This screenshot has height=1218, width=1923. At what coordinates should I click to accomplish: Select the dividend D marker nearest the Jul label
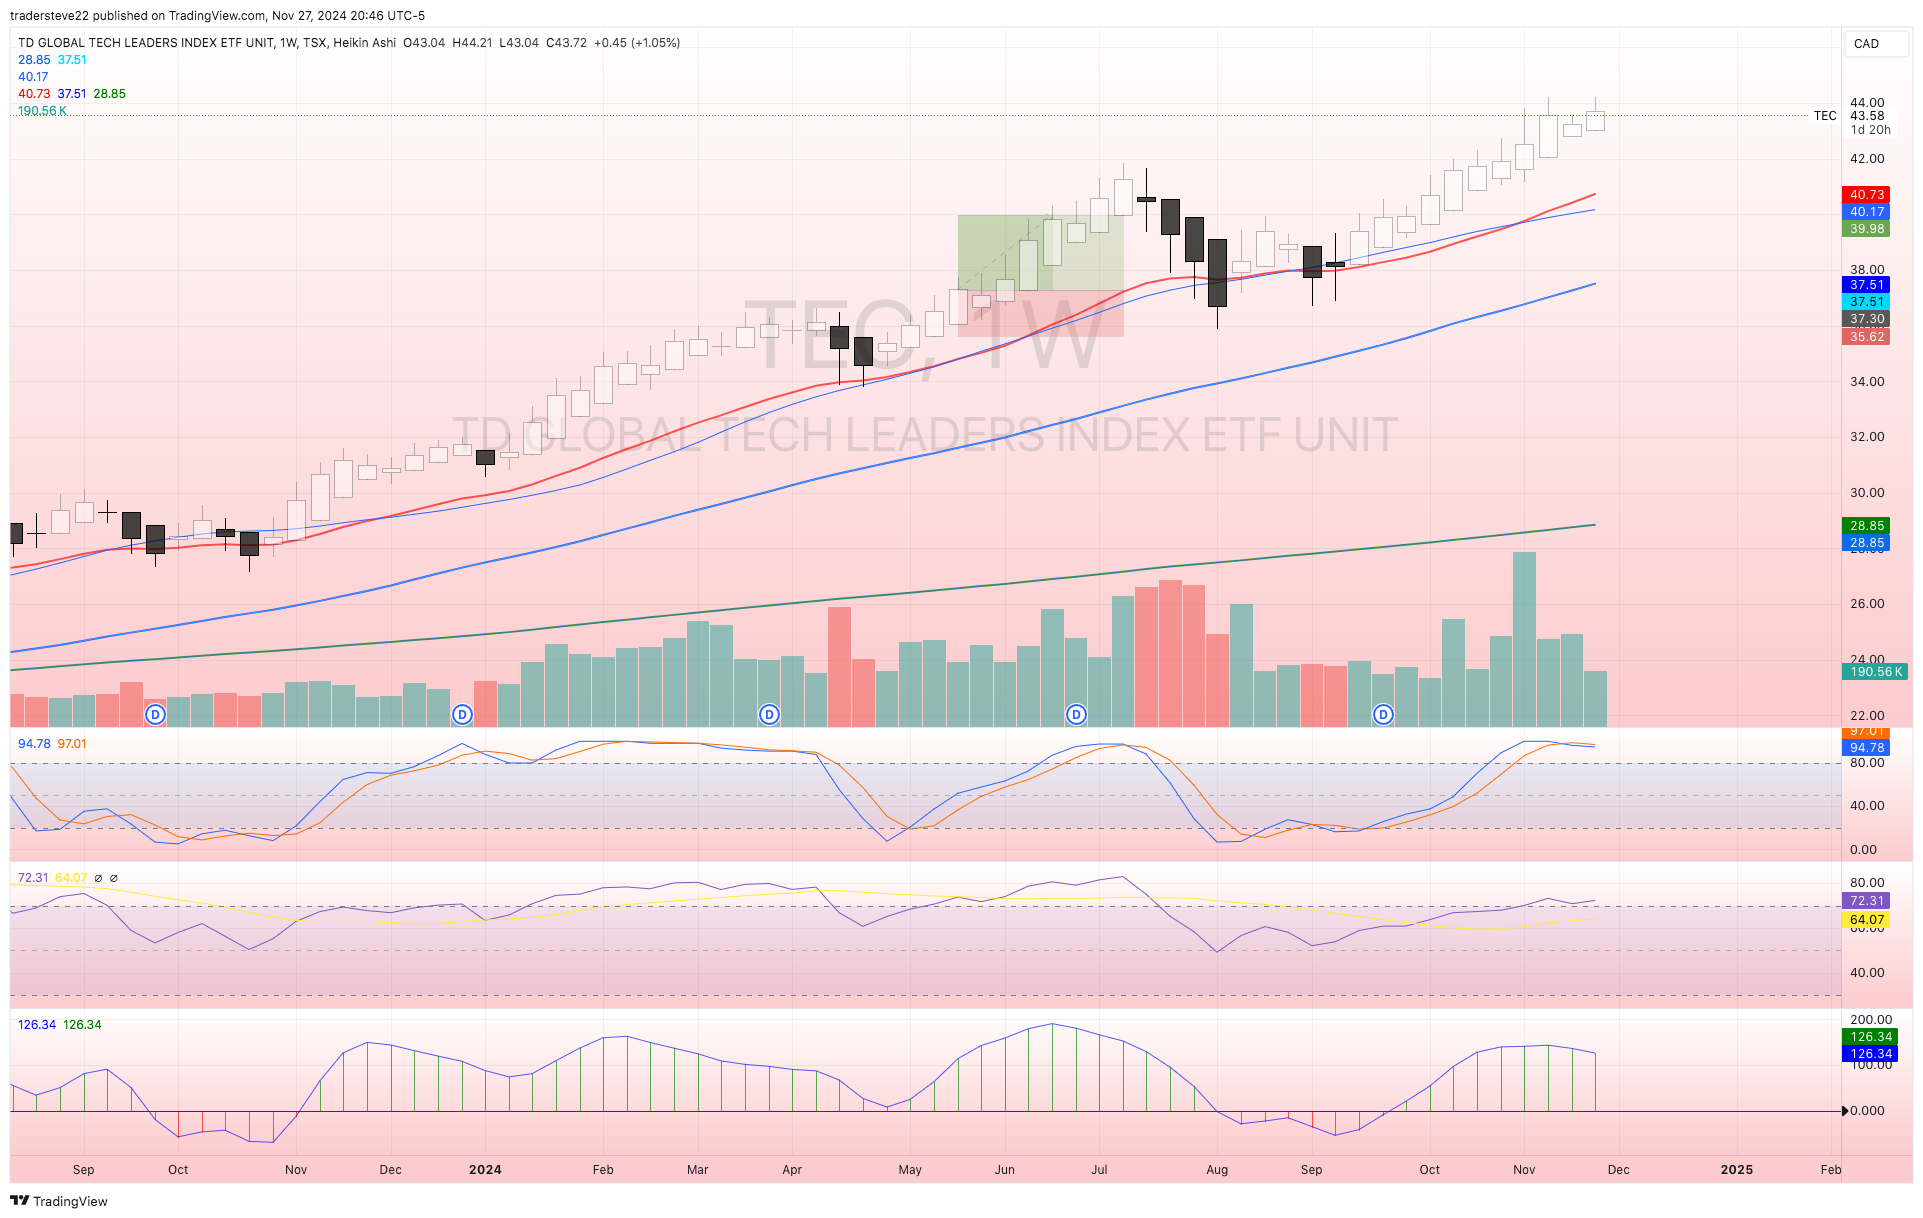pos(1076,714)
